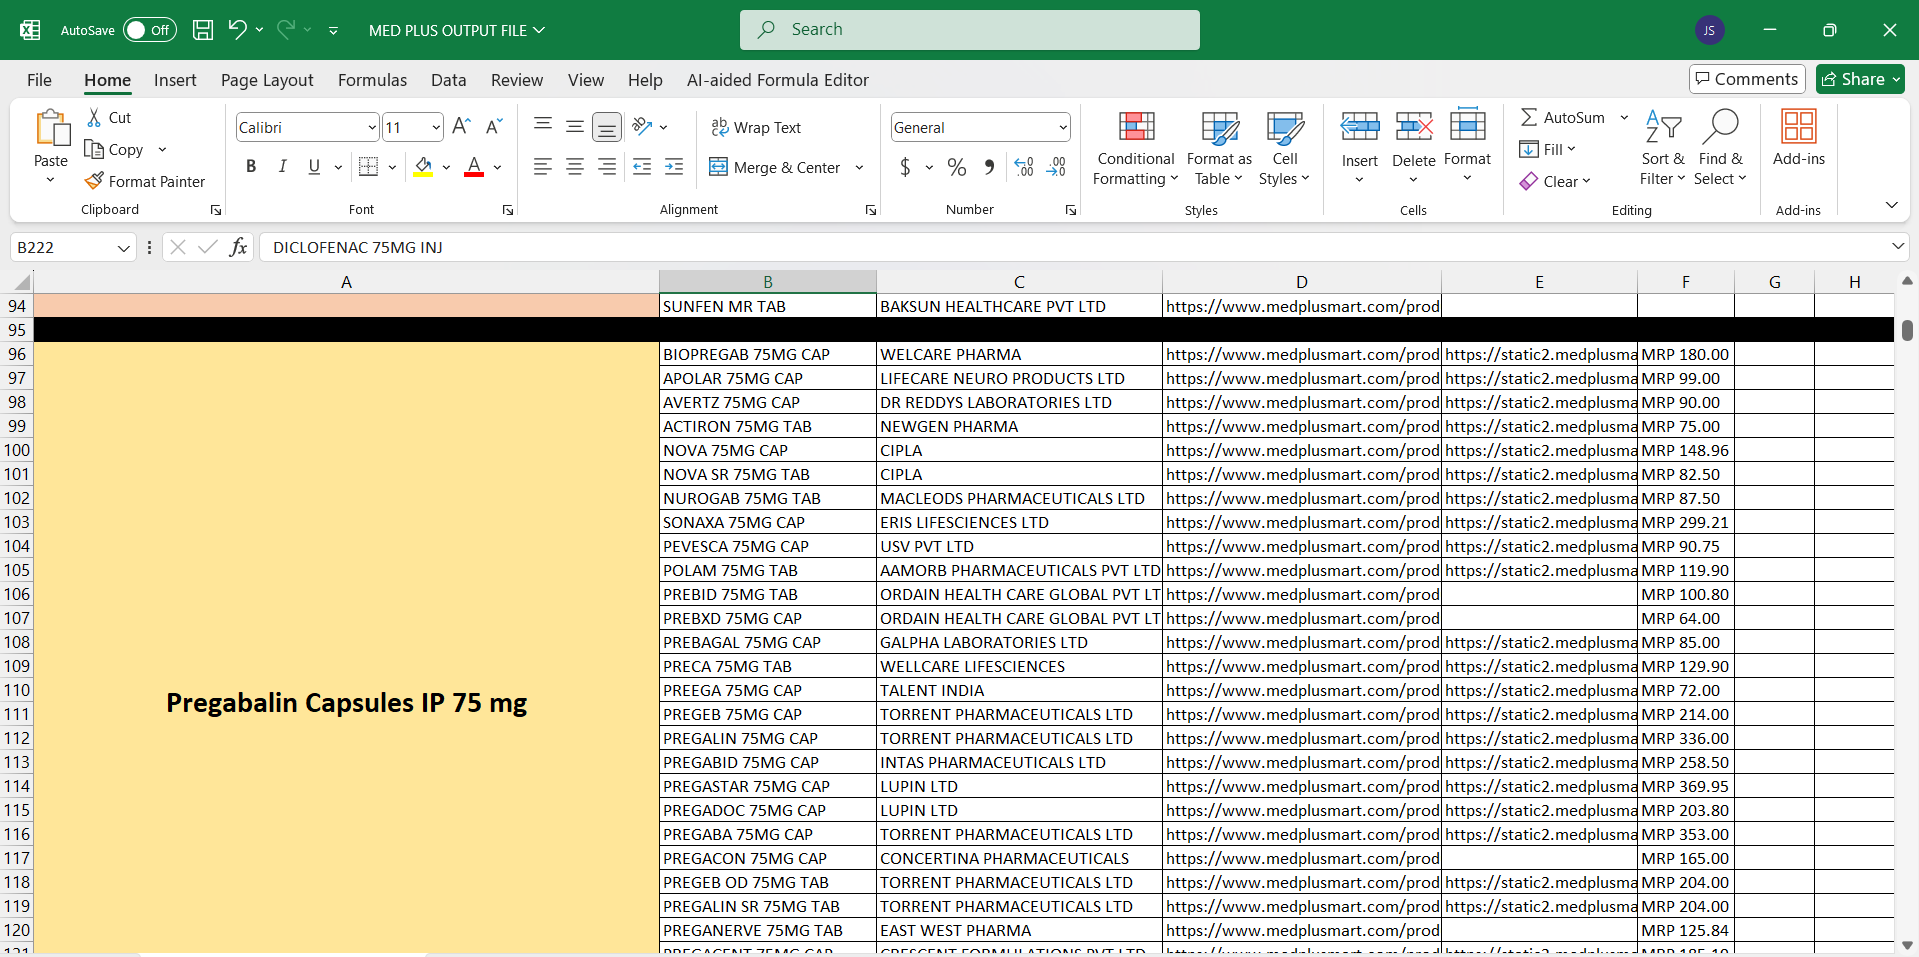The height and width of the screenshot is (957, 1919).
Task: Open the font name Calibri dropdown
Action: pos(372,127)
